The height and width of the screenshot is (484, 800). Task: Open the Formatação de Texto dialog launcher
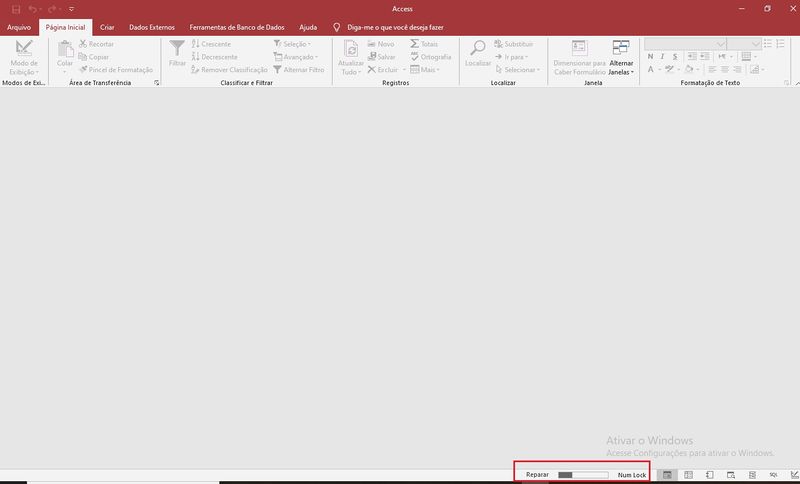(x=786, y=83)
